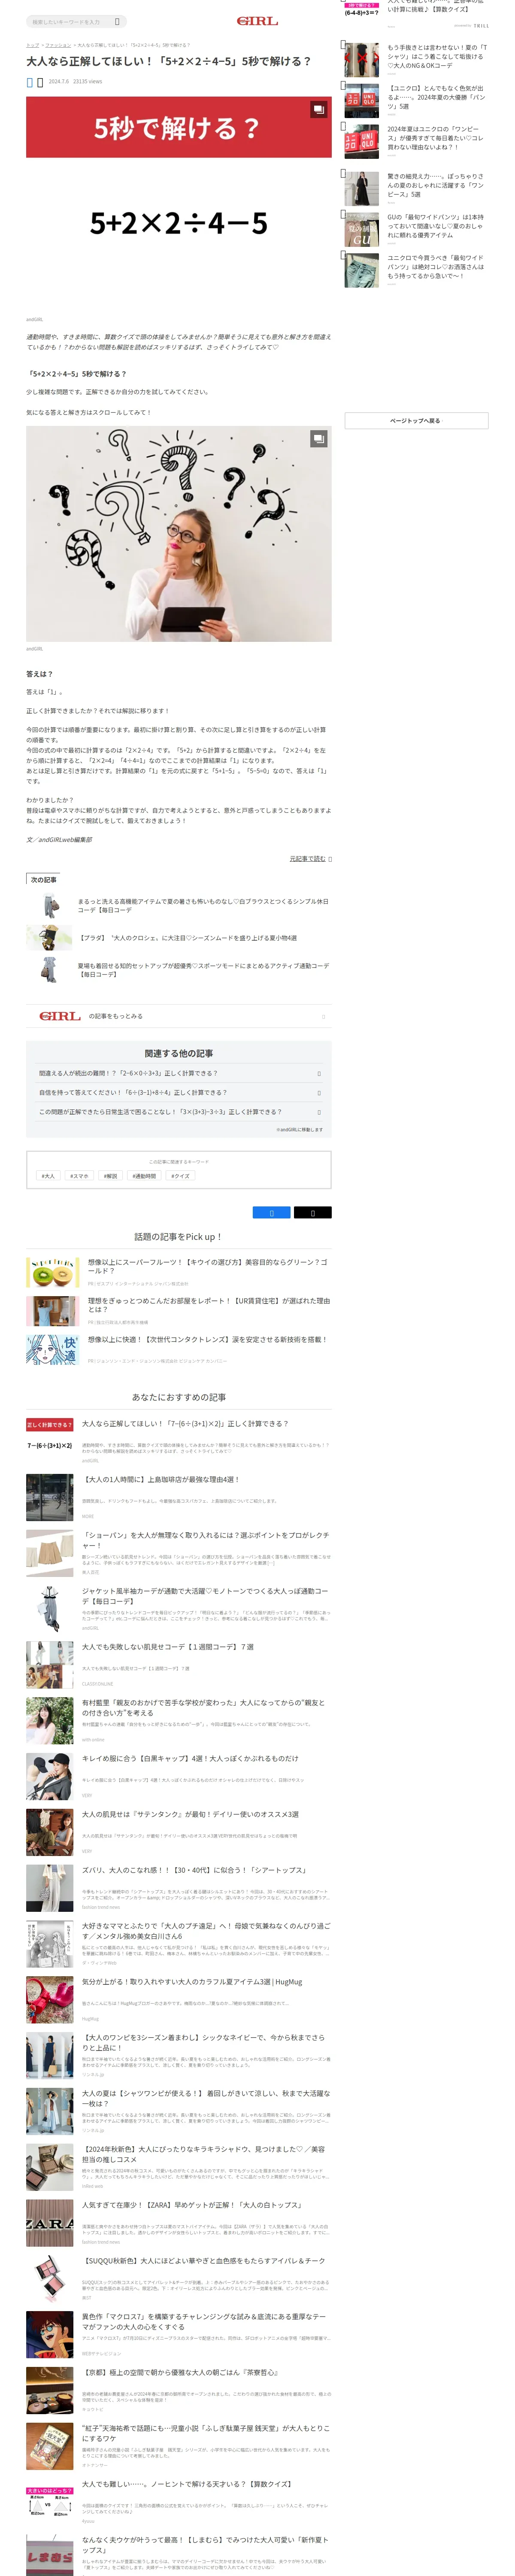Click the 正しく計算できる？ quiz thumbnail
The width and height of the screenshot is (515, 2576).
pos(50,1441)
